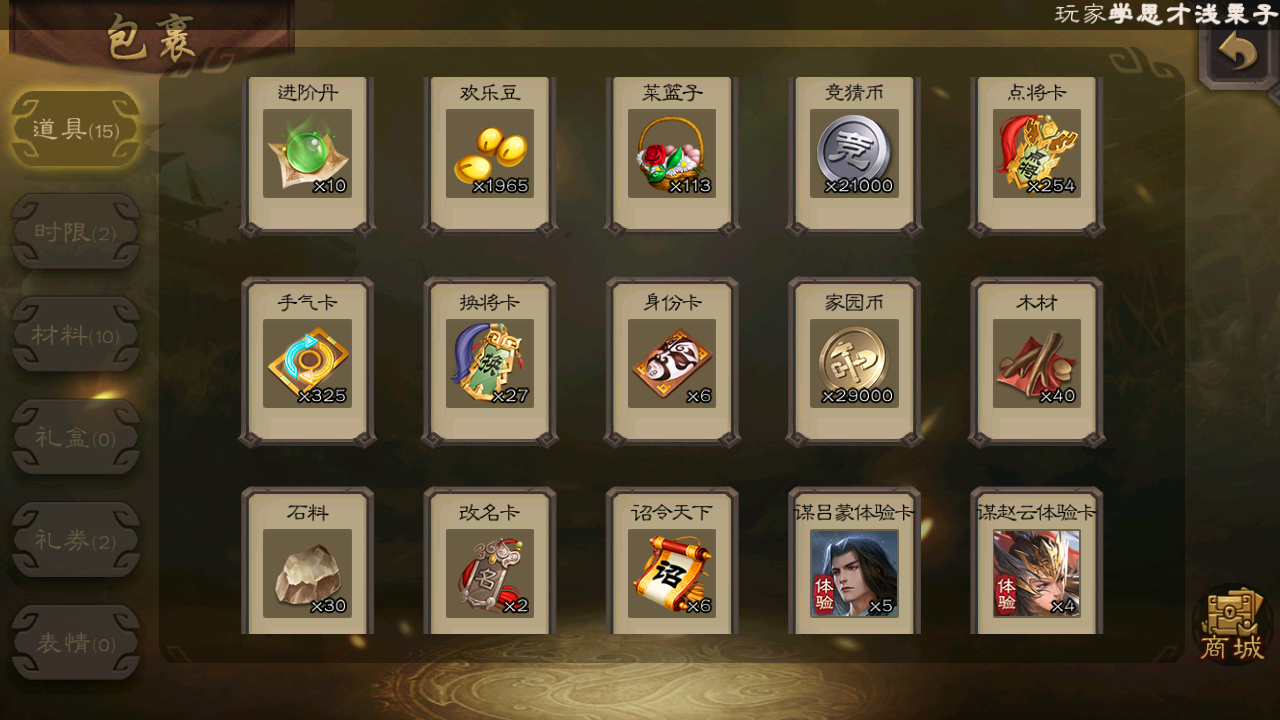Select the 家园币 bronze coin item
1280x720 pixels.
[x=854, y=363]
